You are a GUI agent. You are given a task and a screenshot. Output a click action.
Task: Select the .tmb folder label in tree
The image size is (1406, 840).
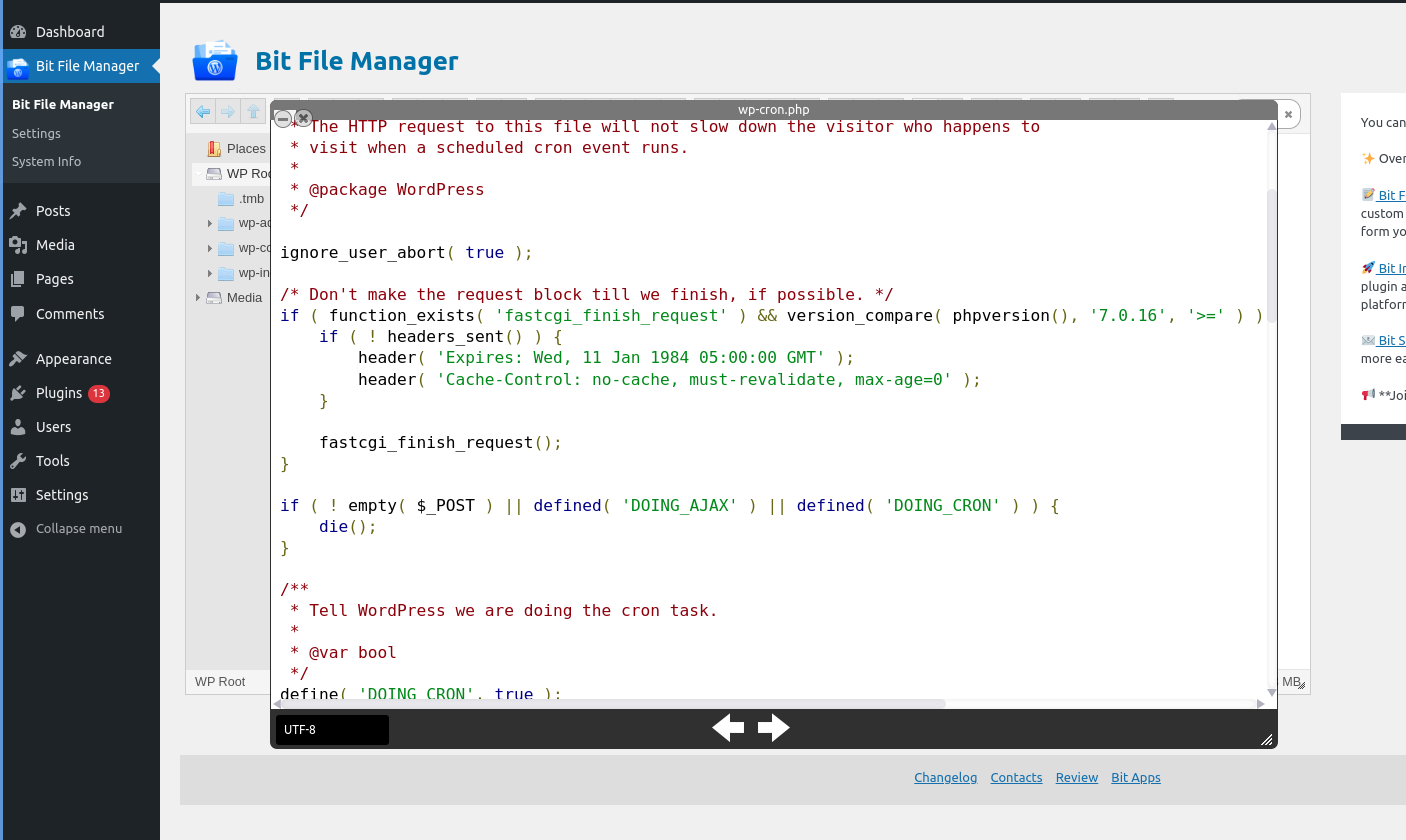click(251, 199)
